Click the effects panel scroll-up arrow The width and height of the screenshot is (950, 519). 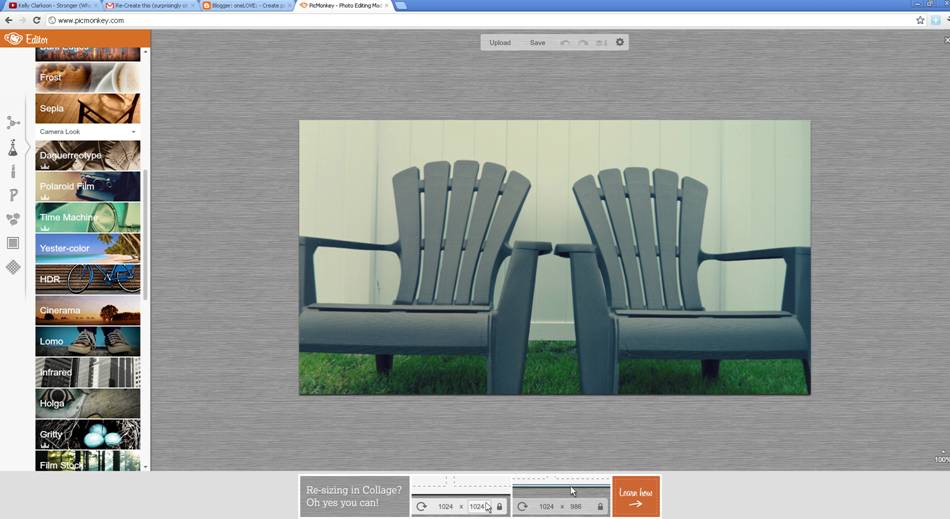click(145, 52)
